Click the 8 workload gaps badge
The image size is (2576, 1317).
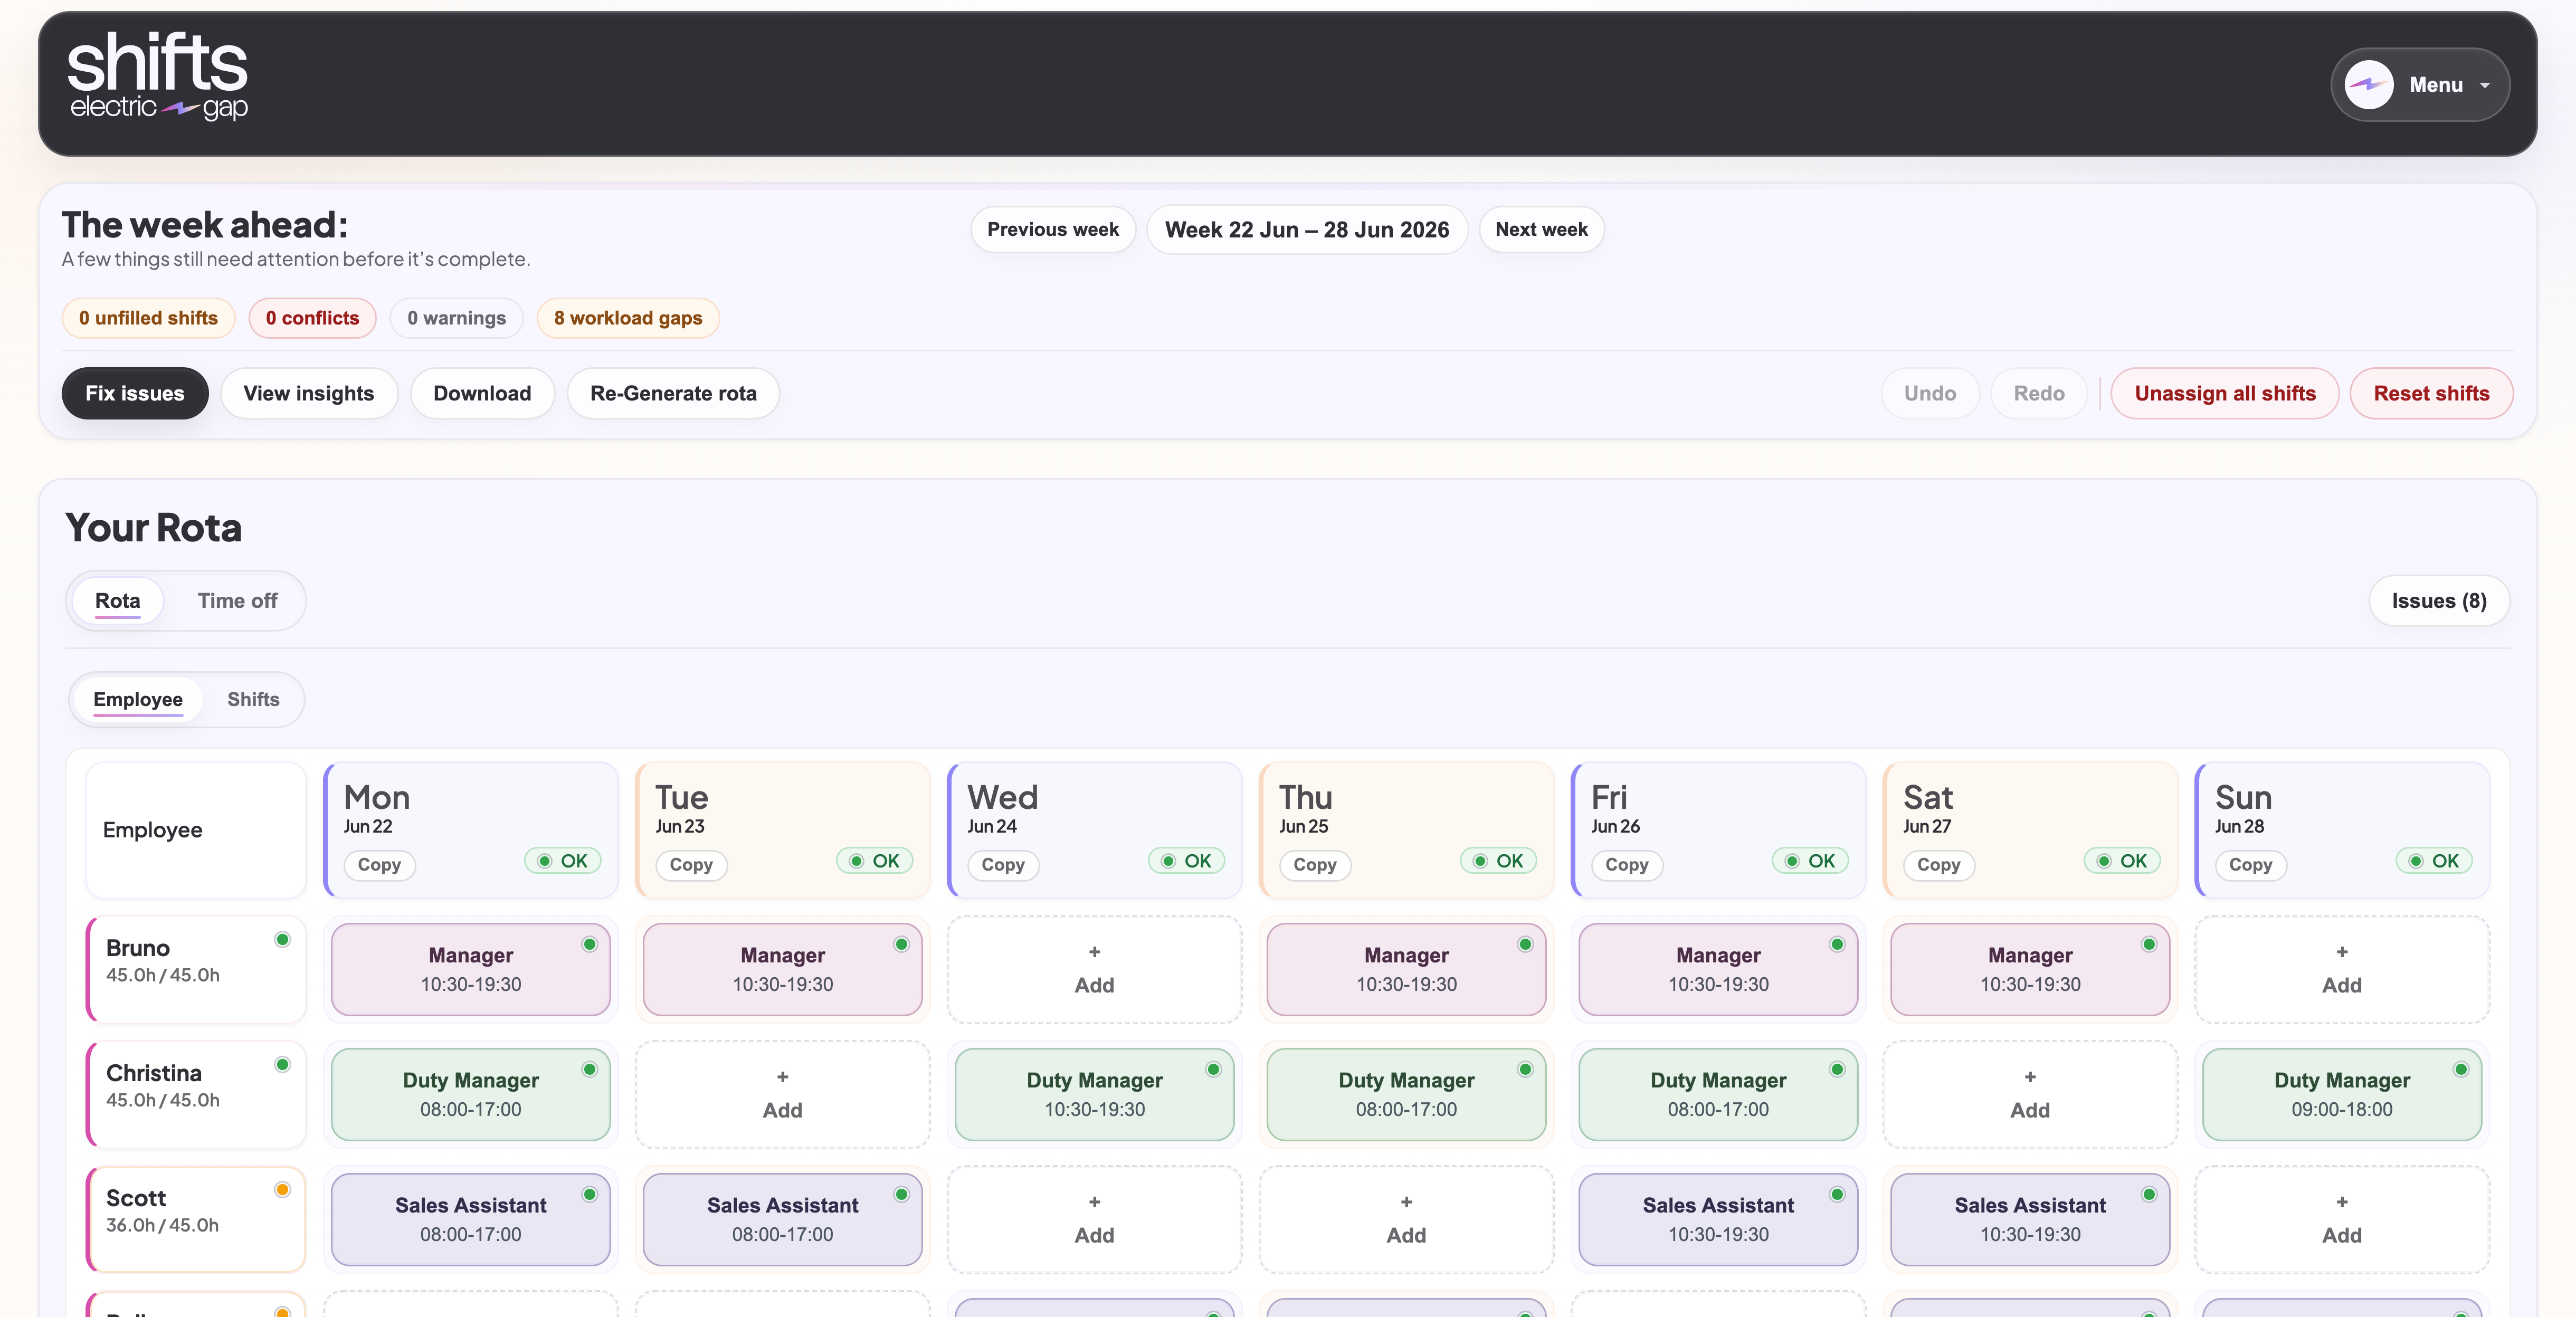pos(628,318)
